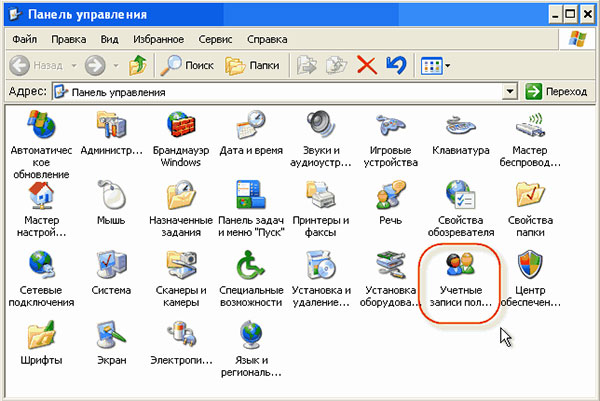The width and height of the screenshot is (600, 401).
Task: Click the Поиск toolbar button
Action: coord(186,65)
